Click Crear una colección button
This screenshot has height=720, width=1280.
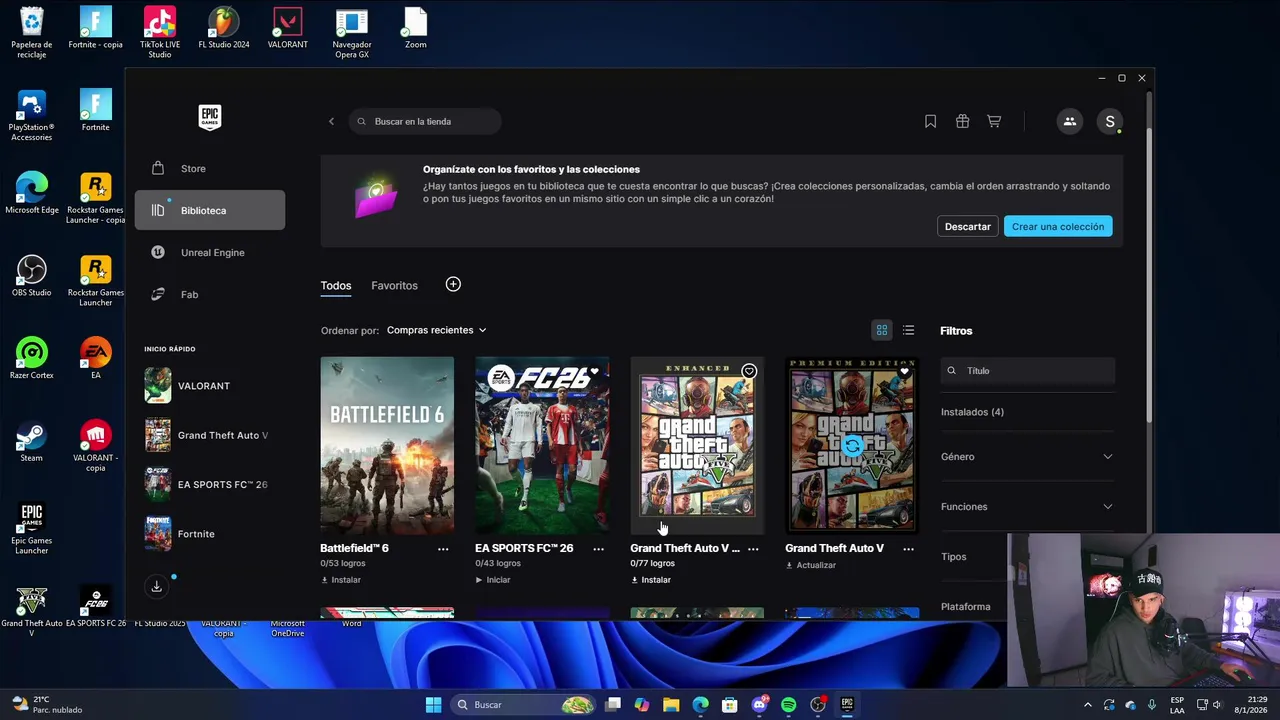coord(1058,226)
